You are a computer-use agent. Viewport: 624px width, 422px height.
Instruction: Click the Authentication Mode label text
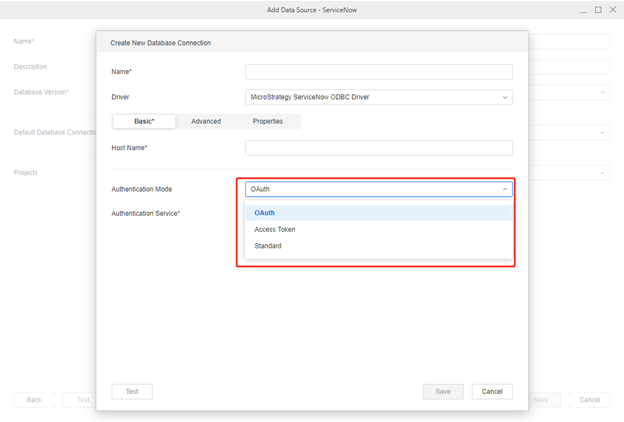[142, 189]
